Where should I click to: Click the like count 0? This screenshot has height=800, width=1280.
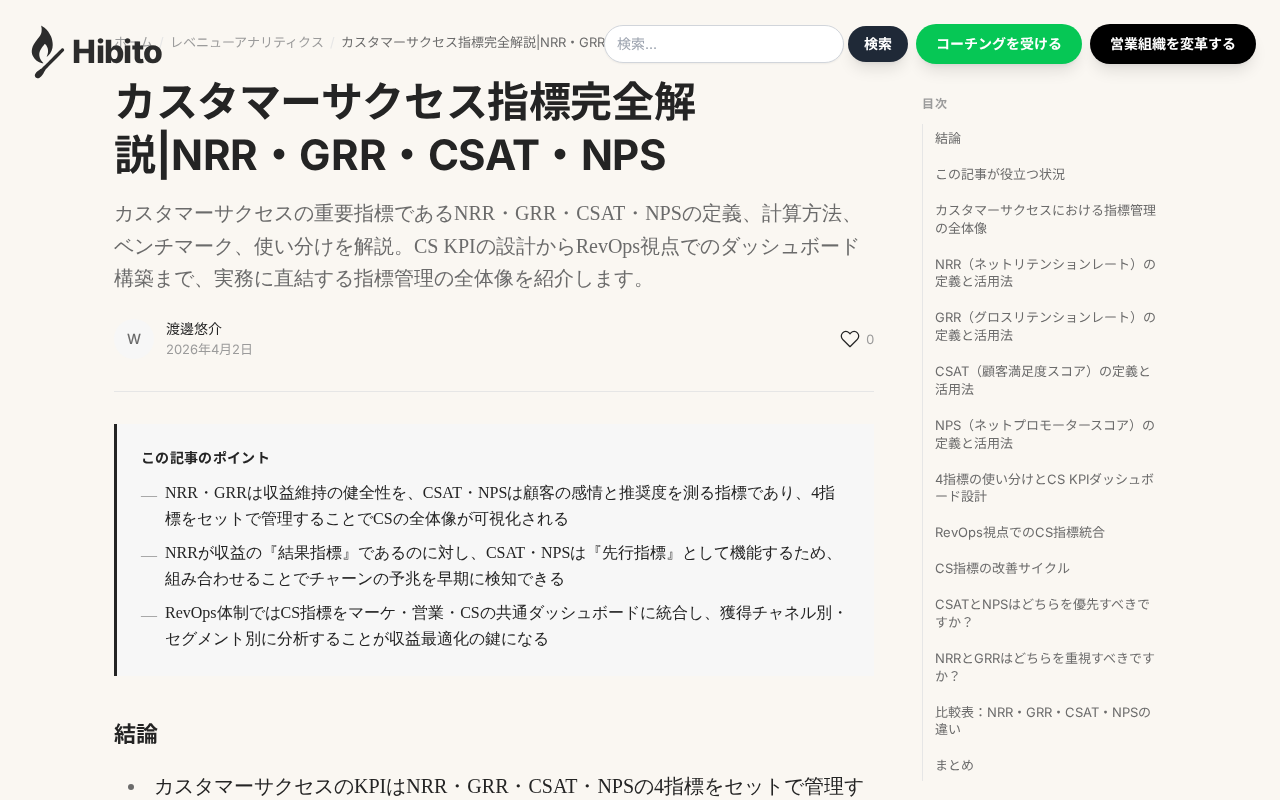[x=870, y=339]
